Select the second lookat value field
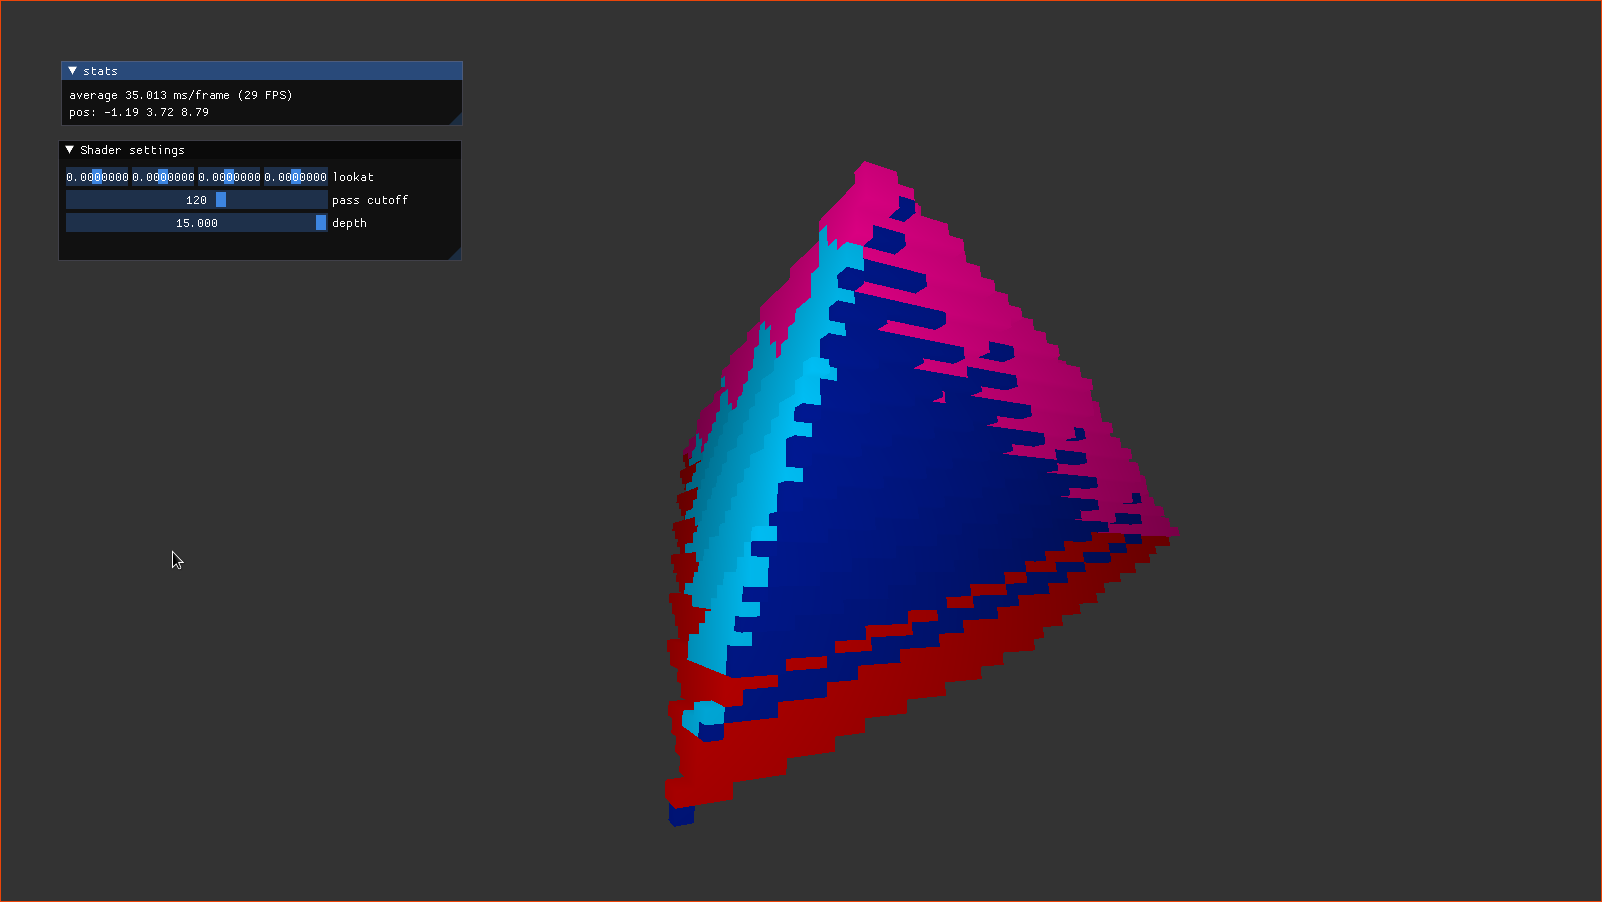 (x=163, y=177)
